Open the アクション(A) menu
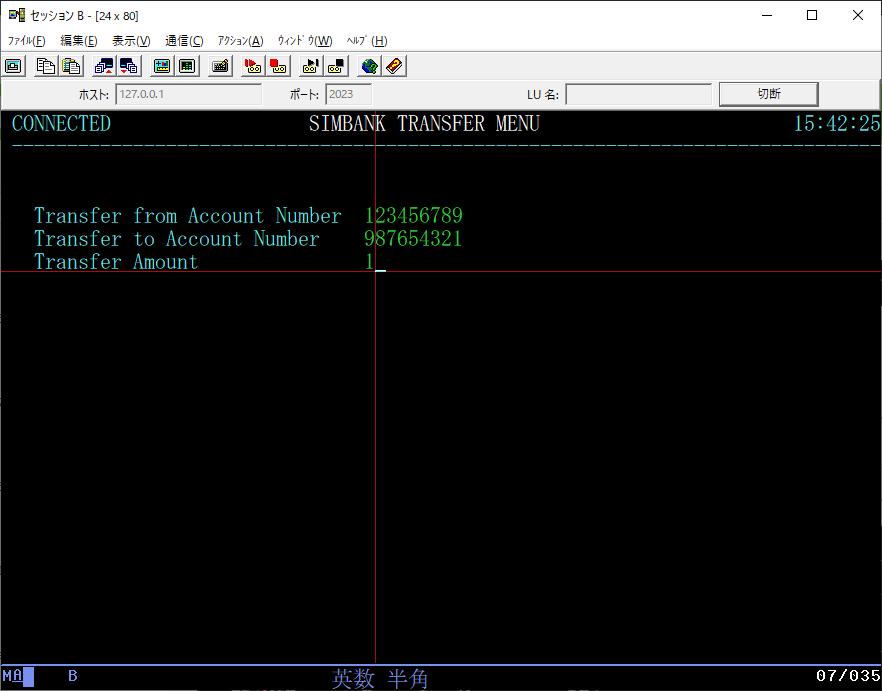 coord(240,41)
